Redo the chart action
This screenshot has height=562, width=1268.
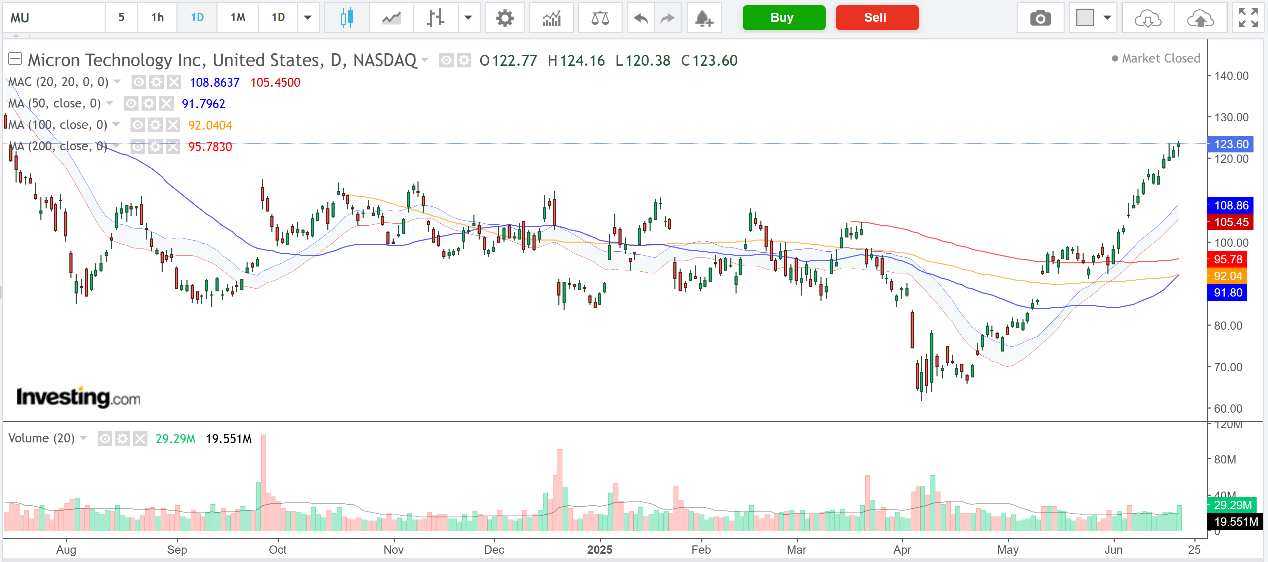pyautogui.click(x=667, y=18)
